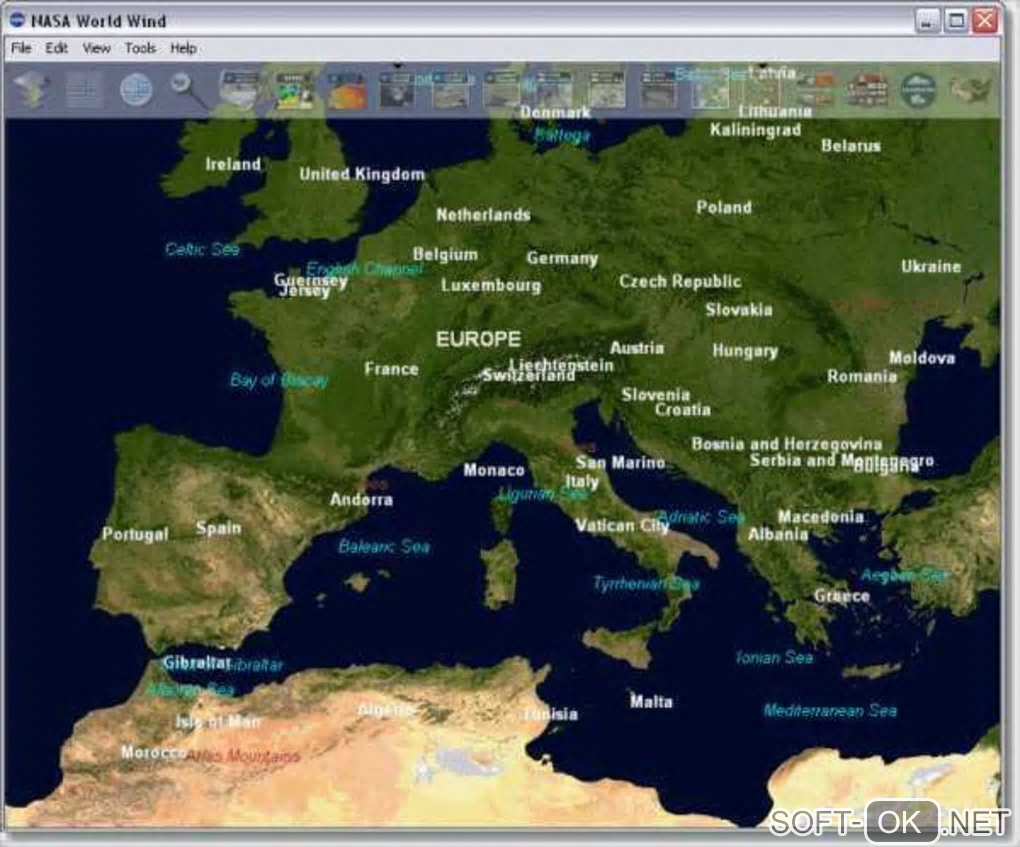
Task: Toggle the red and white boundaries icon
Action: tap(868, 89)
